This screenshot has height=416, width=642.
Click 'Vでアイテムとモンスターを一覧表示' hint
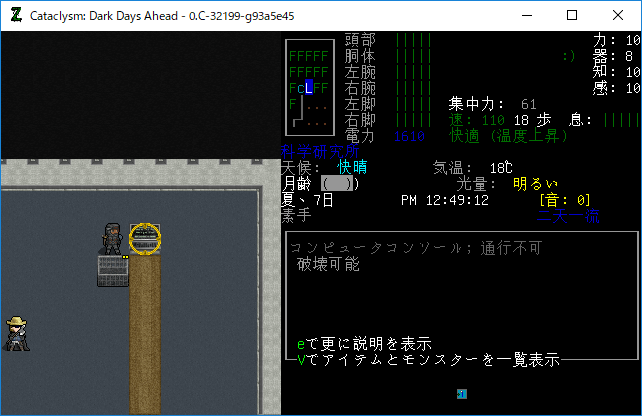coord(428,360)
